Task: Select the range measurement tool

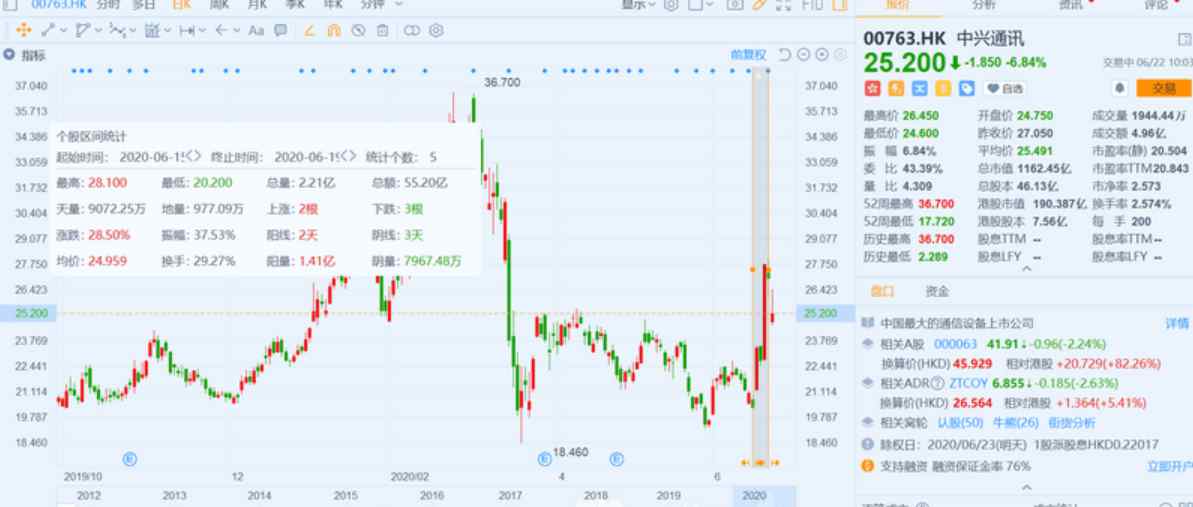Action: [x=187, y=30]
